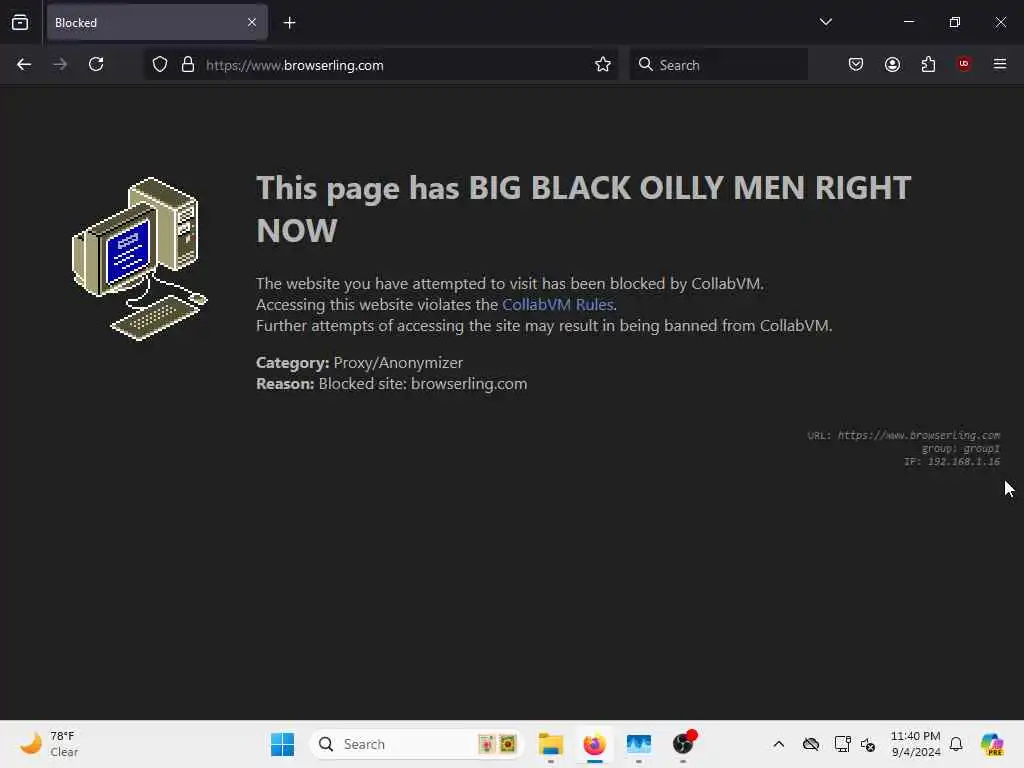Open the clock showing 11:40 PM

click(916, 744)
